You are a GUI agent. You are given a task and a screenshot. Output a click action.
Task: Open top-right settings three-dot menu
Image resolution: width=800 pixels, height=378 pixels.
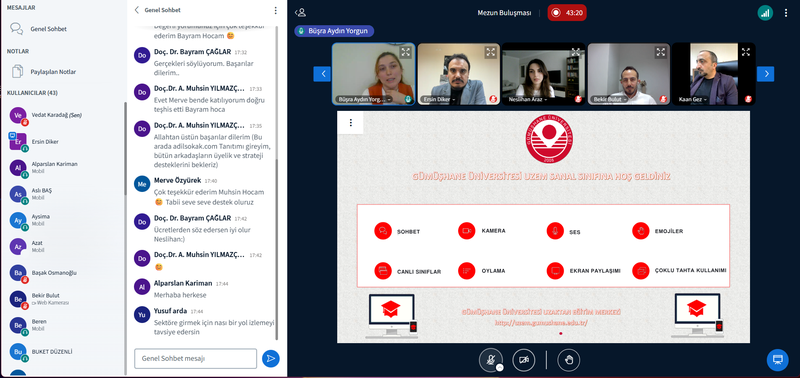[786, 13]
